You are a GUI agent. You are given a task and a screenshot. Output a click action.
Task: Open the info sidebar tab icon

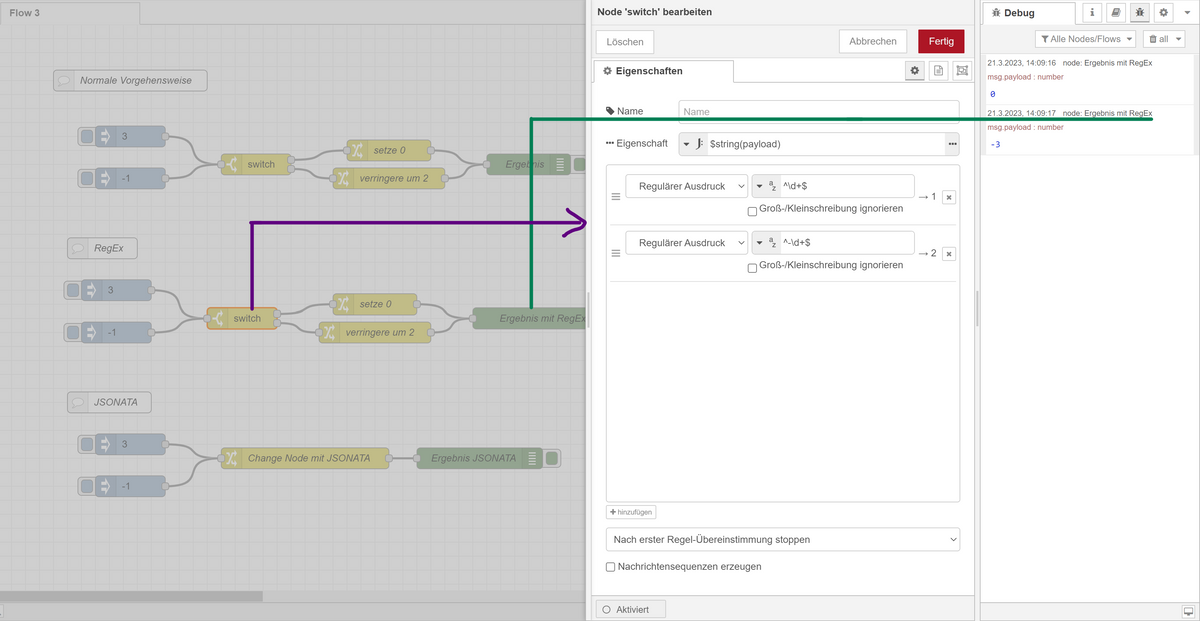[x=1092, y=13]
